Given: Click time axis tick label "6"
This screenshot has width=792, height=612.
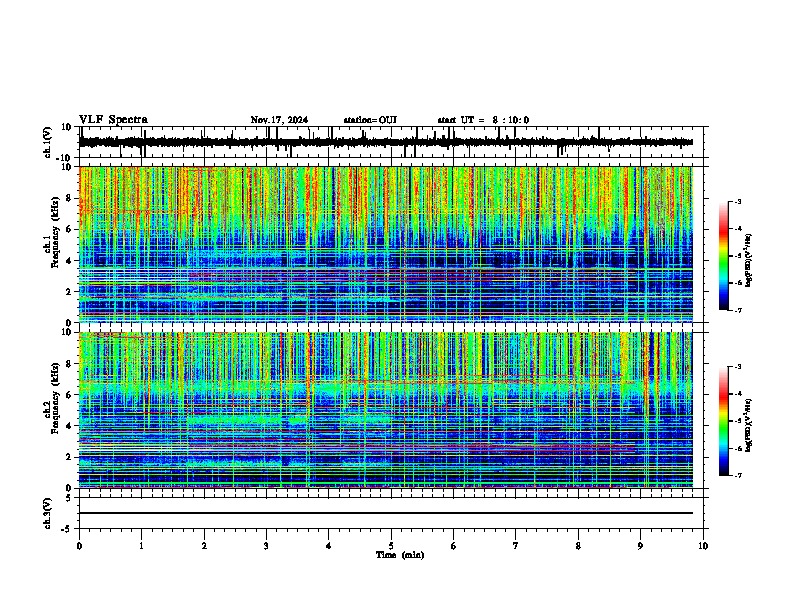Looking at the screenshot, I should point(454,546).
